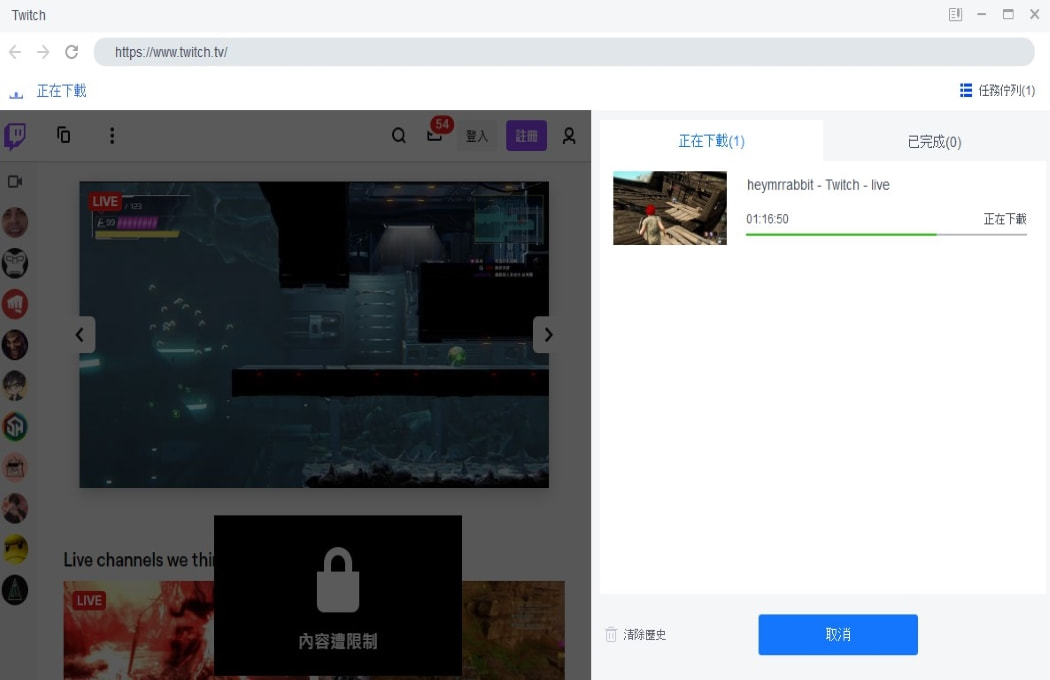Reload the Twitch page
Screen dimensions: 1050x680
[72, 52]
